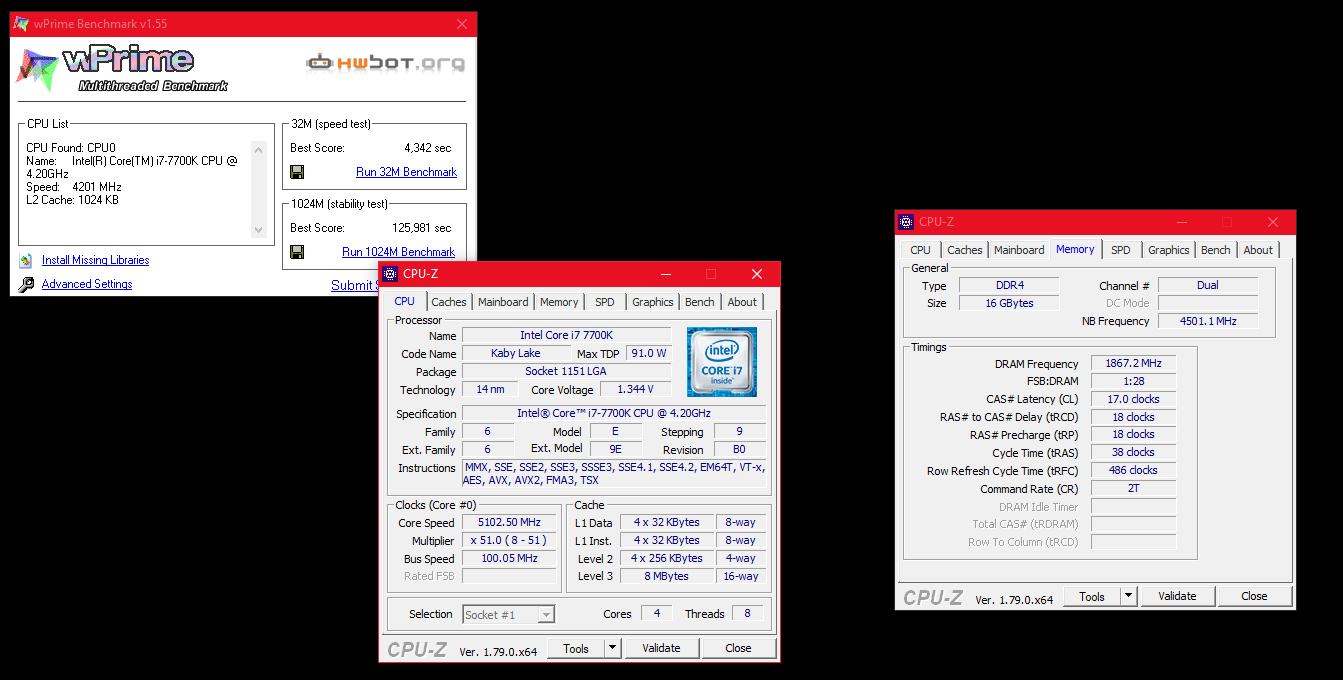The width and height of the screenshot is (1343, 680).
Task: Click the Bus Speed value 100.05 MHz
Action: point(510,559)
